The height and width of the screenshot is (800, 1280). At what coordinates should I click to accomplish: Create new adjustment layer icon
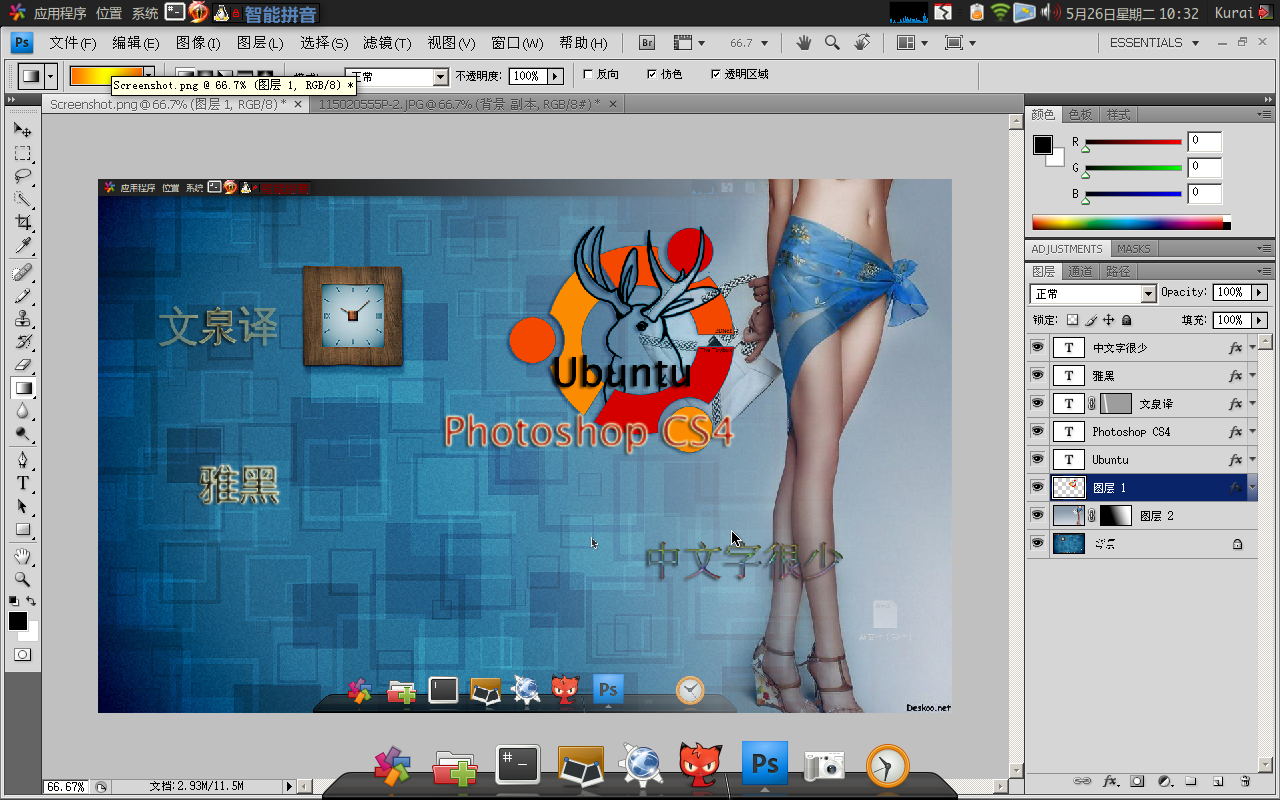[1164, 781]
